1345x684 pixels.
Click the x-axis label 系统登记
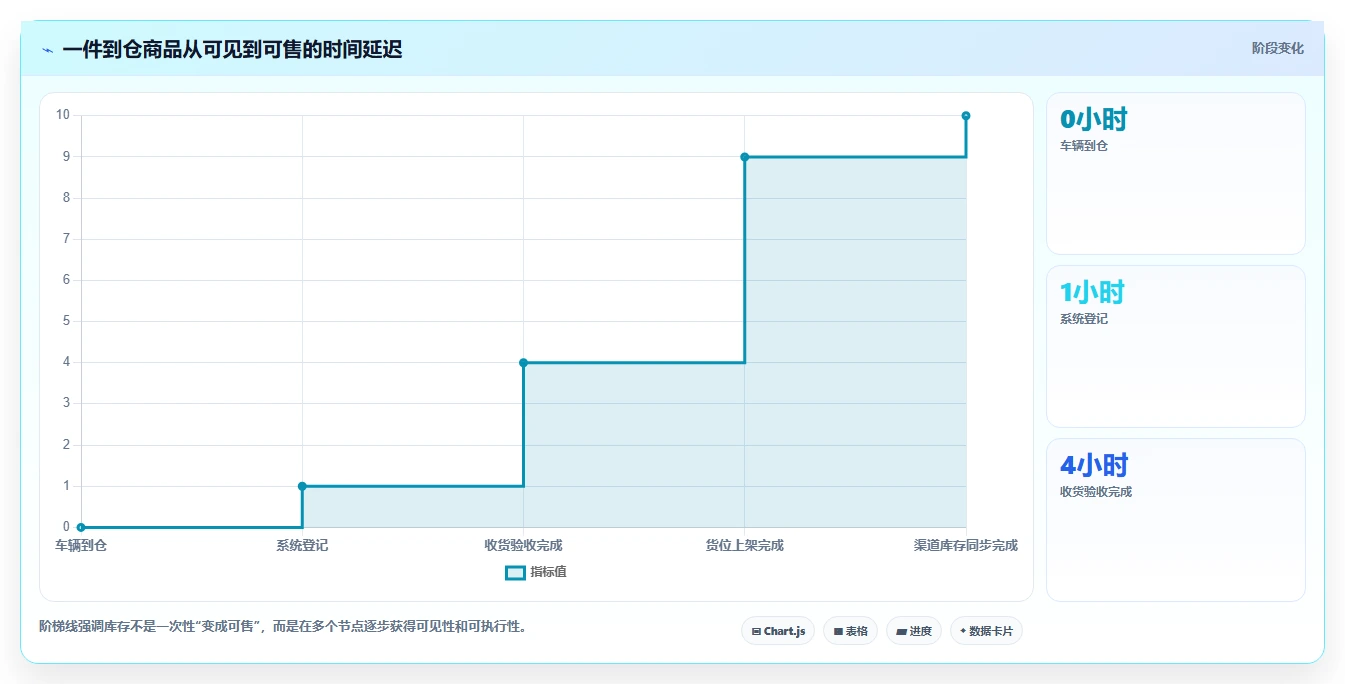302,545
